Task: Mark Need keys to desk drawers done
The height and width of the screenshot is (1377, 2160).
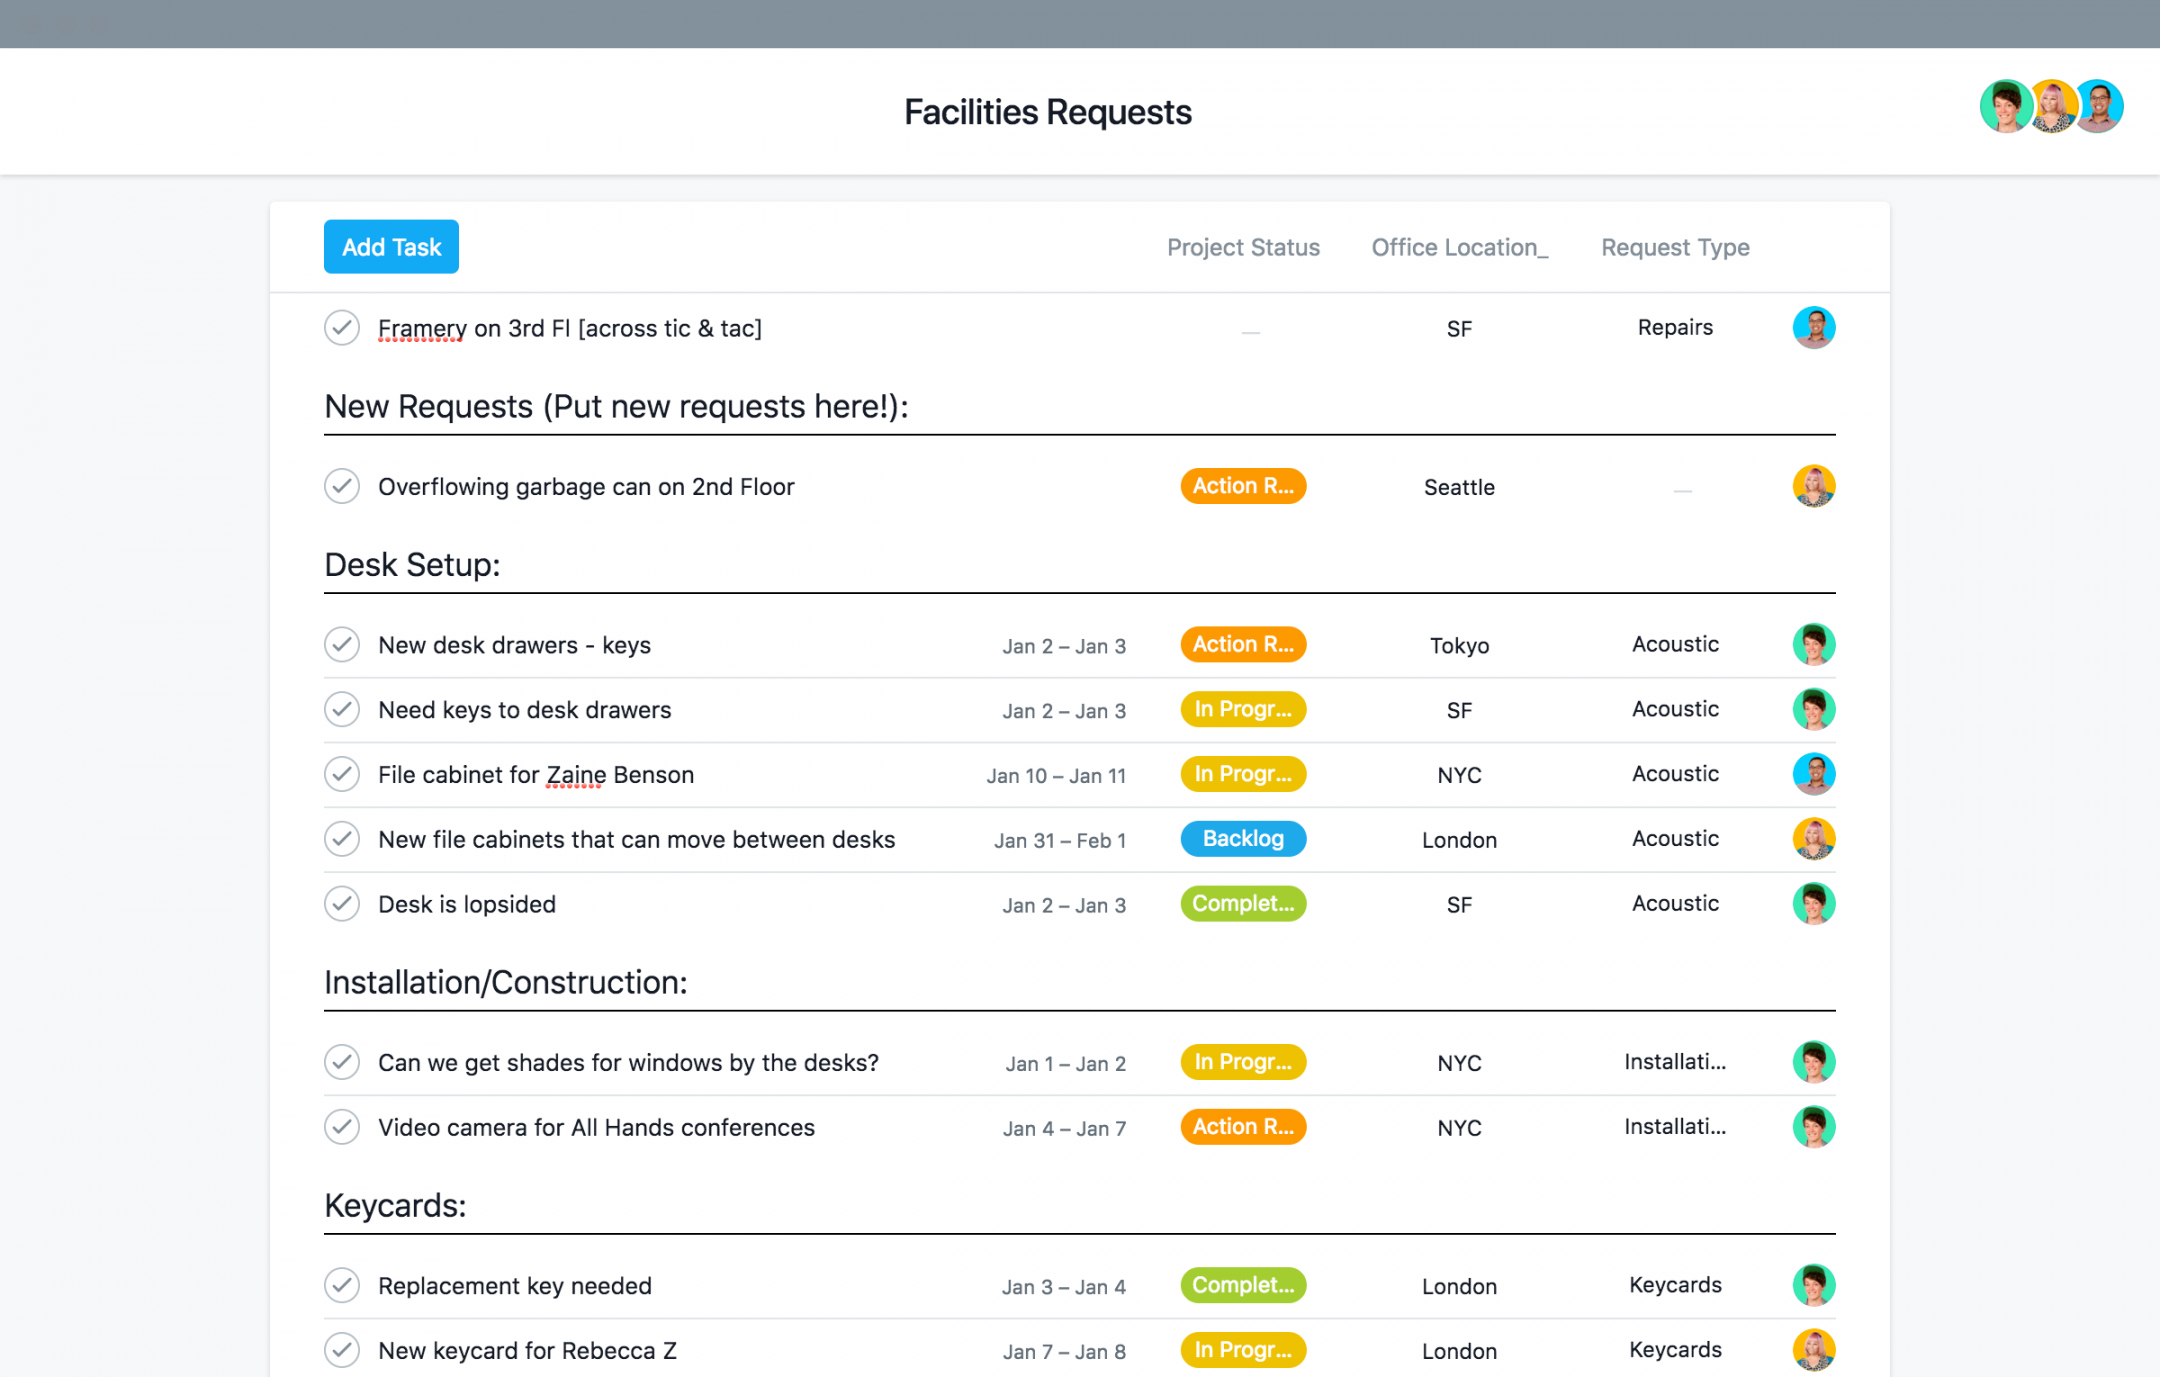Action: point(342,710)
